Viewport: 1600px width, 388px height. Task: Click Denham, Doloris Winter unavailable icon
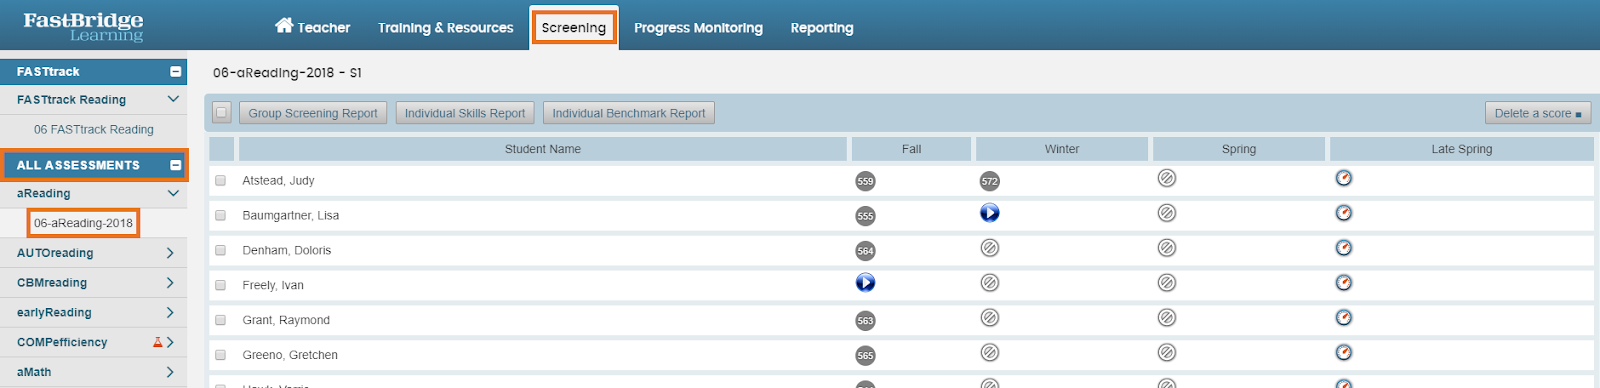[x=990, y=248]
